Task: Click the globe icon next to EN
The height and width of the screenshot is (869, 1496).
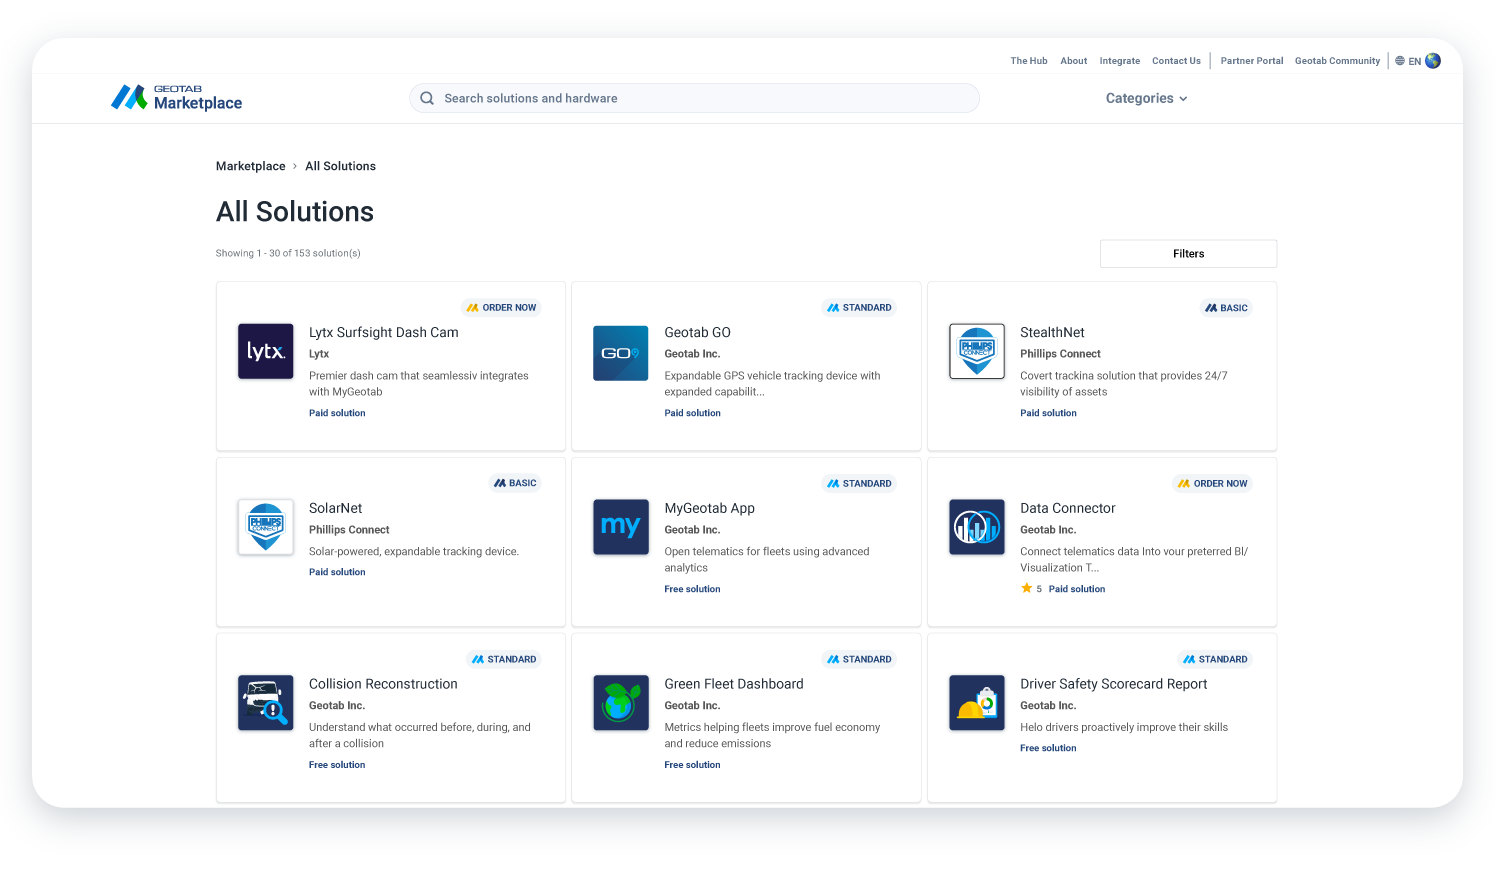Action: point(1433,60)
